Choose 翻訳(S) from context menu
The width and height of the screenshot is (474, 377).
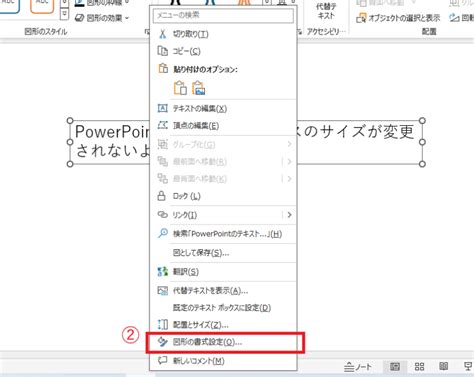[223, 272]
